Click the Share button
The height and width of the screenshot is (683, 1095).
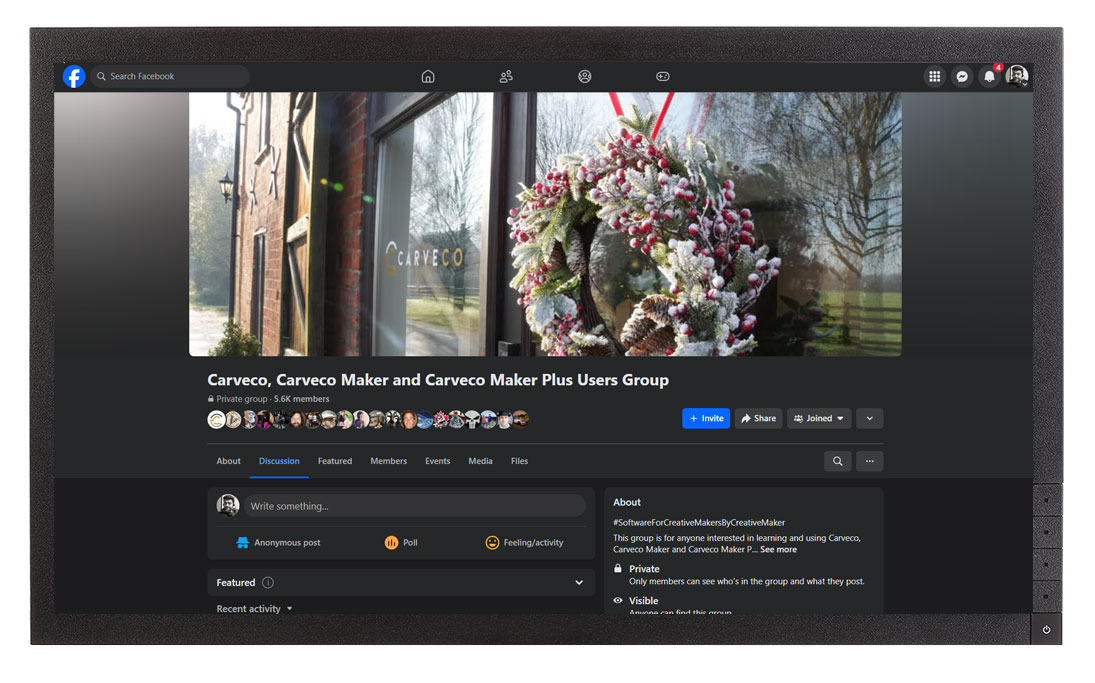tap(758, 418)
